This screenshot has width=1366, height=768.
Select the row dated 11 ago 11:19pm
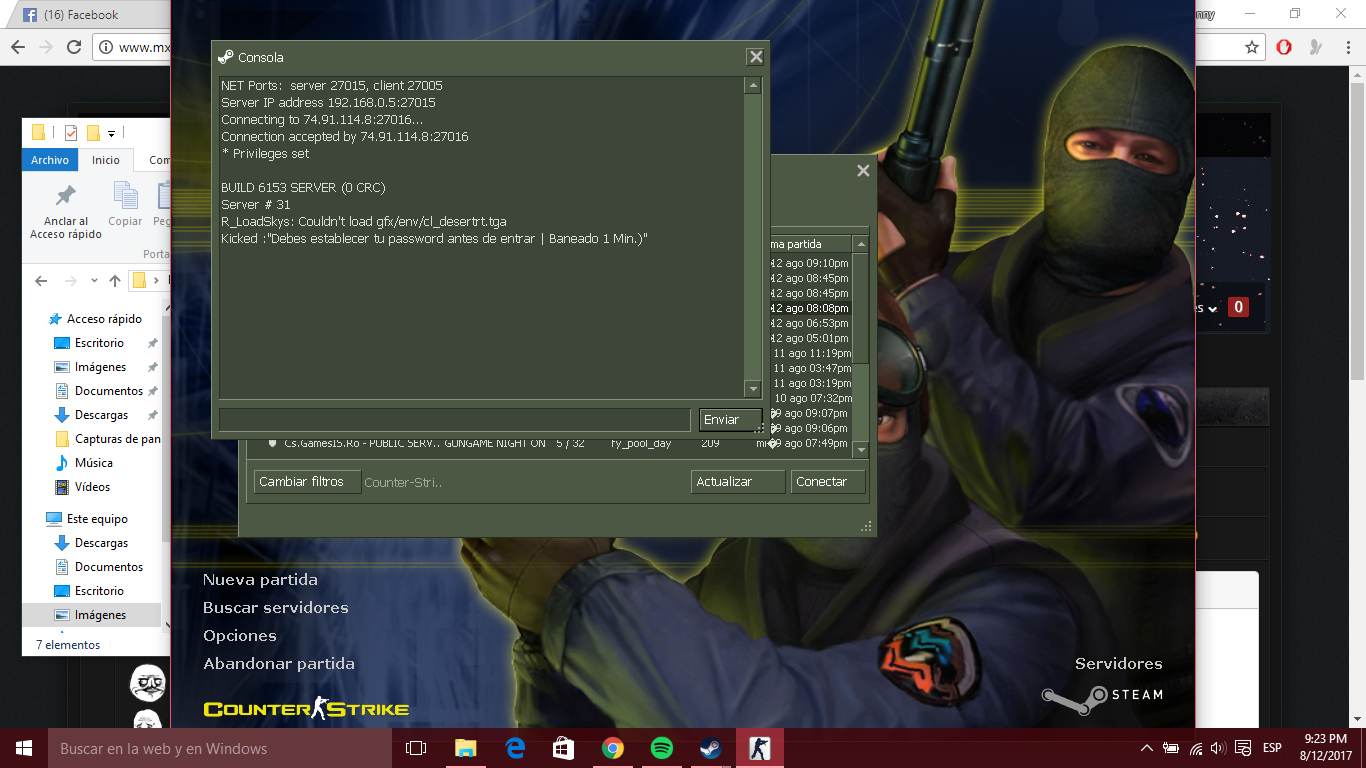[x=810, y=354]
